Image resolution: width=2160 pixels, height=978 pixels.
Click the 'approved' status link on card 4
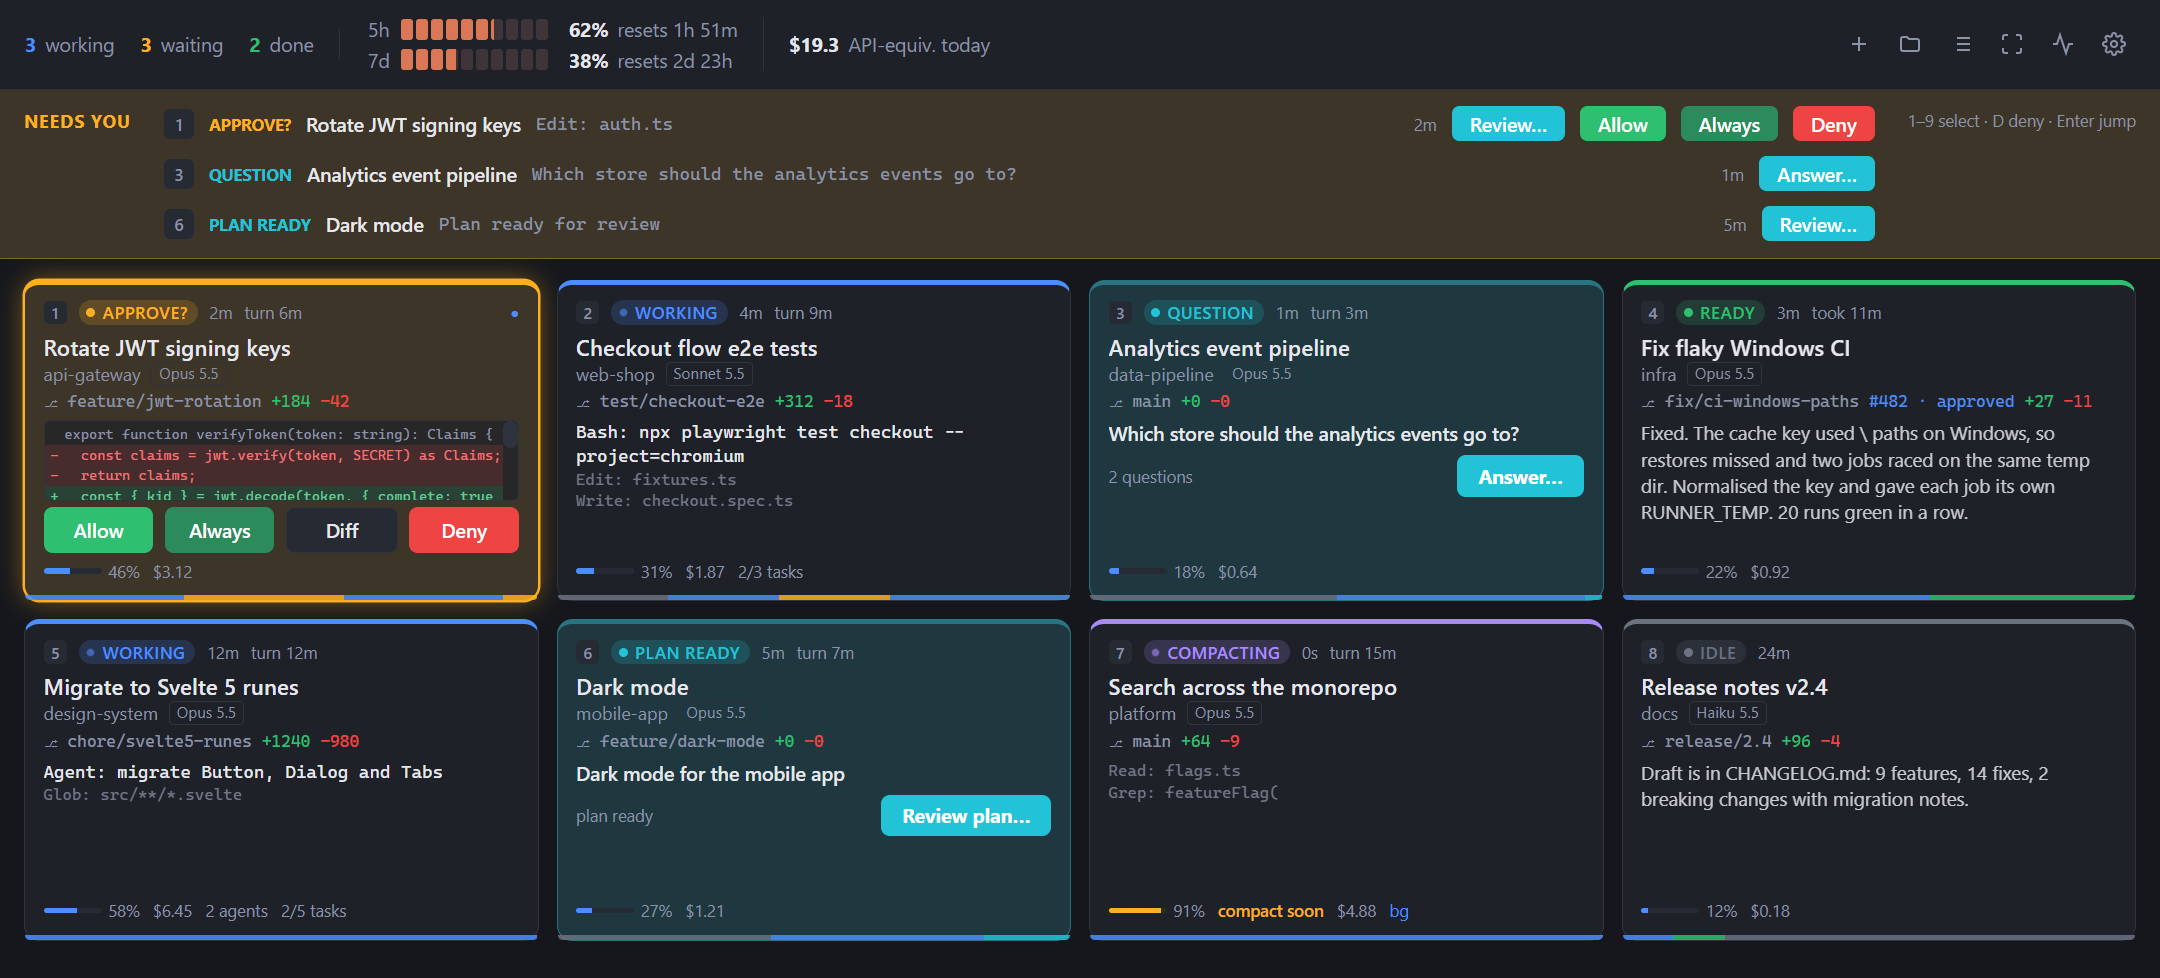(x=1975, y=401)
